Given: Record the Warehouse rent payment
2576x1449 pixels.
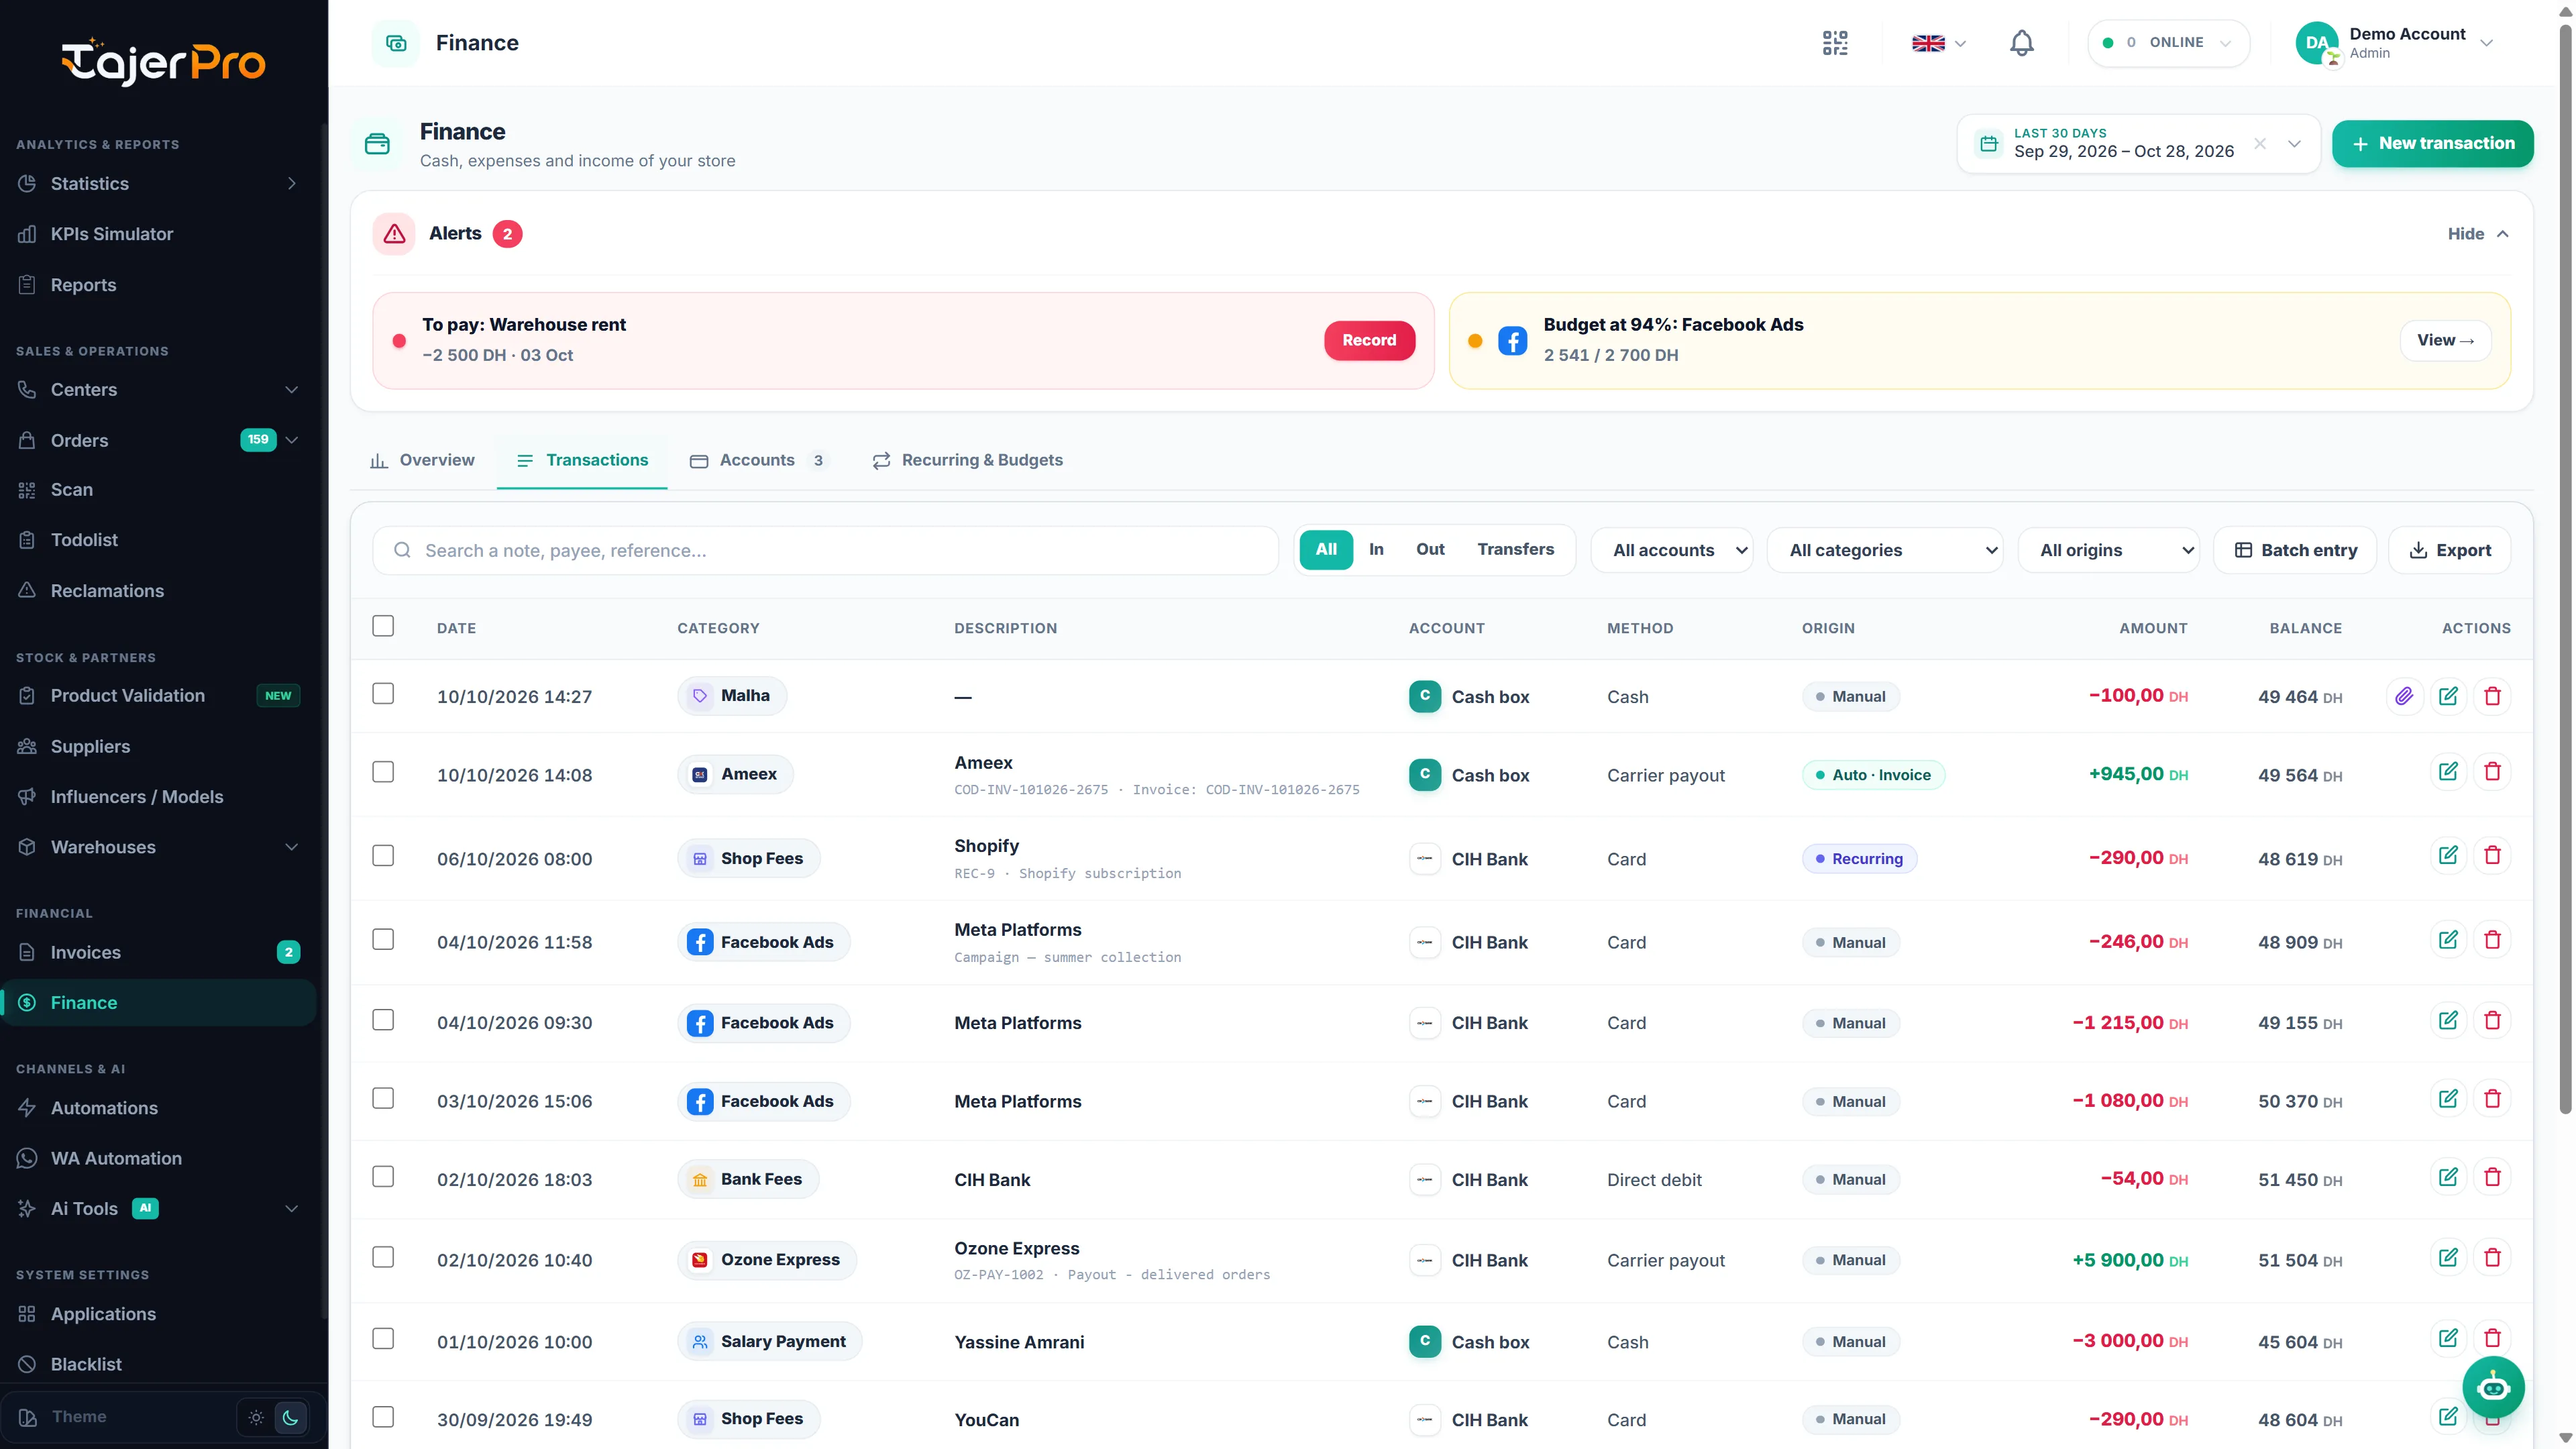Looking at the screenshot, I should click(1369, 340).
